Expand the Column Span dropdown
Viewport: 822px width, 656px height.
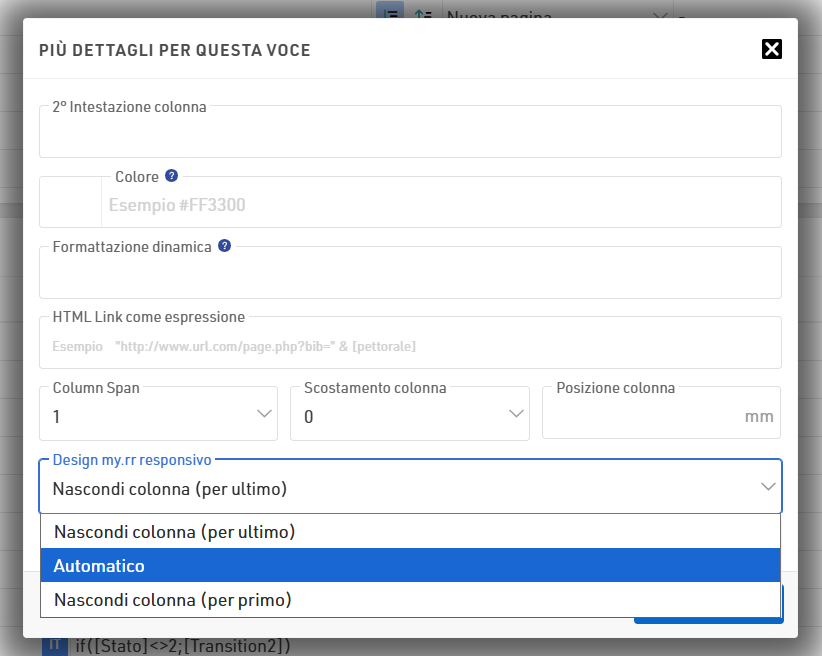pos(158,416)
